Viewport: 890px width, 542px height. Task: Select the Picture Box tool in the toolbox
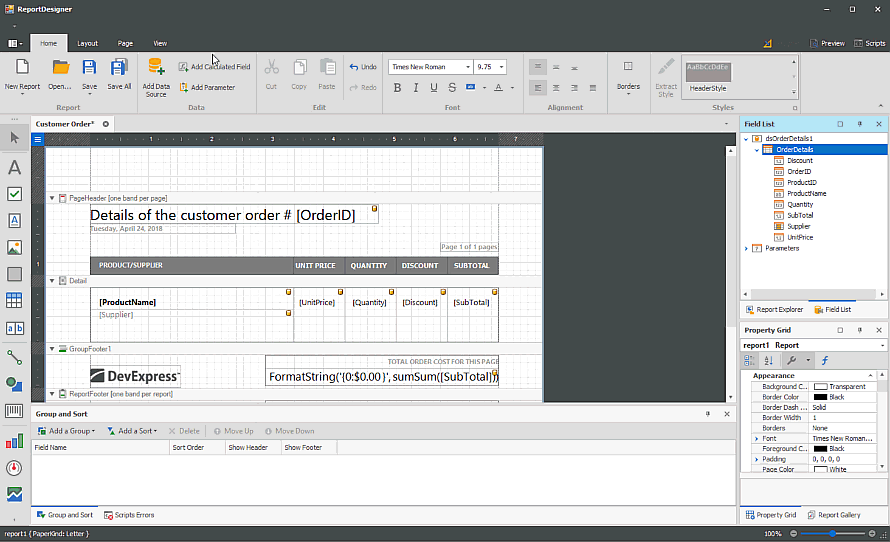(x=14, y=247)
